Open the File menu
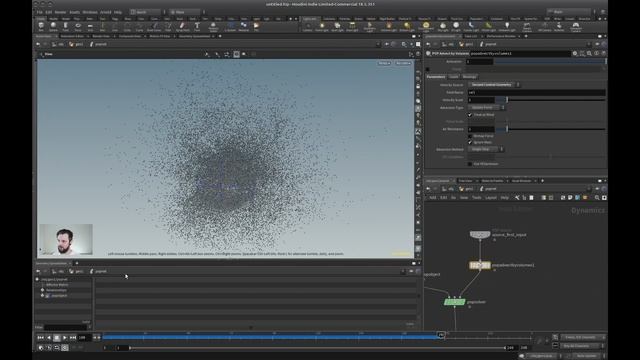 [40, 12]
